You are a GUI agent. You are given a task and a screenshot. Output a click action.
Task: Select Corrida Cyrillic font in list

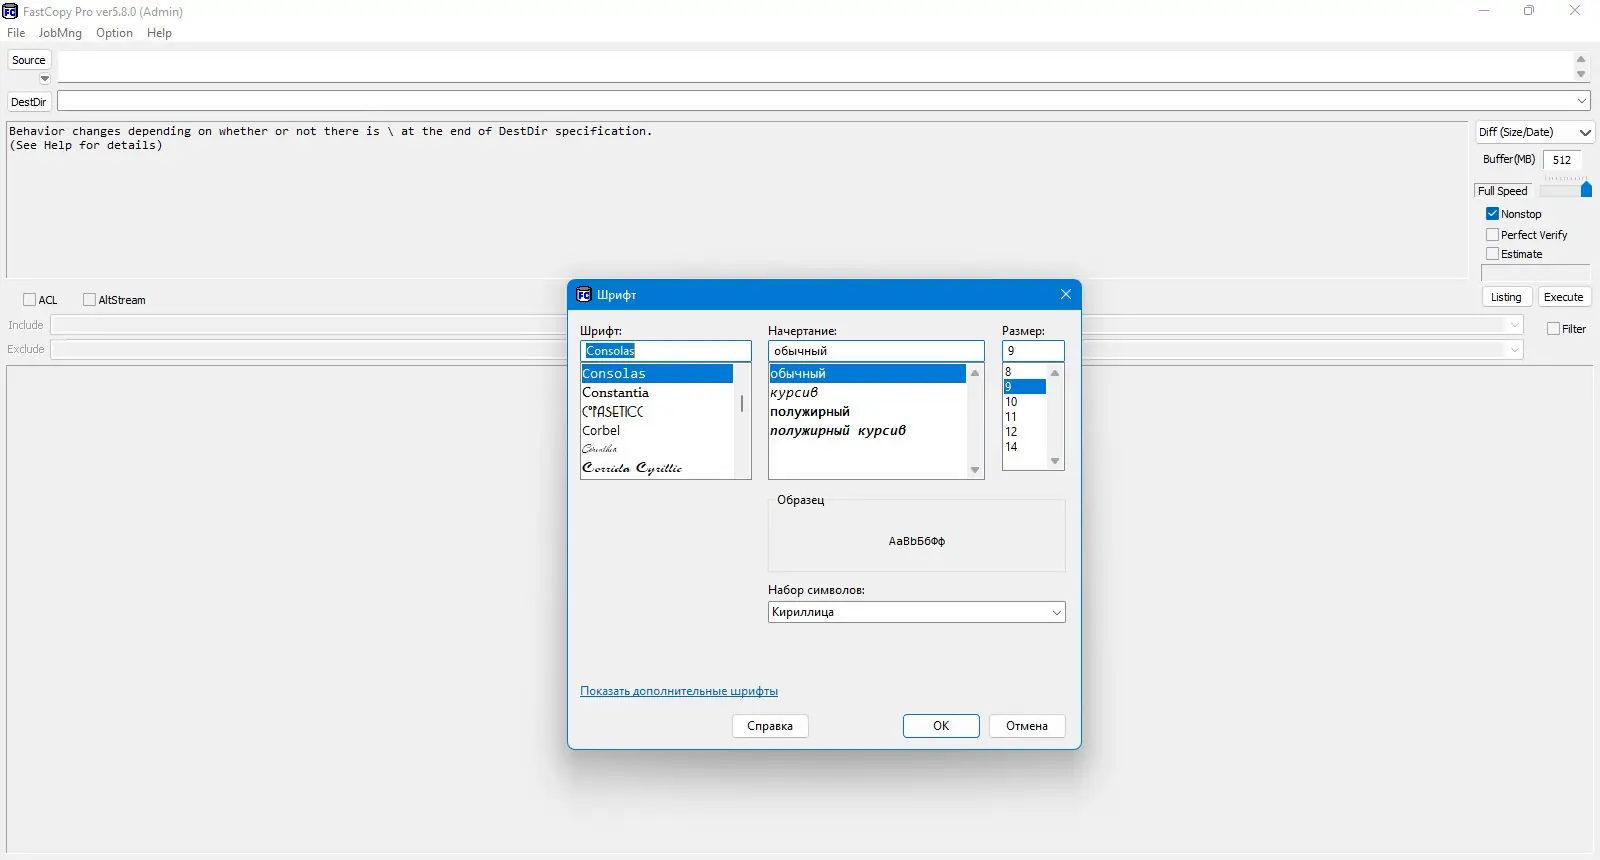pyautogui.click(x=657, y=468)
